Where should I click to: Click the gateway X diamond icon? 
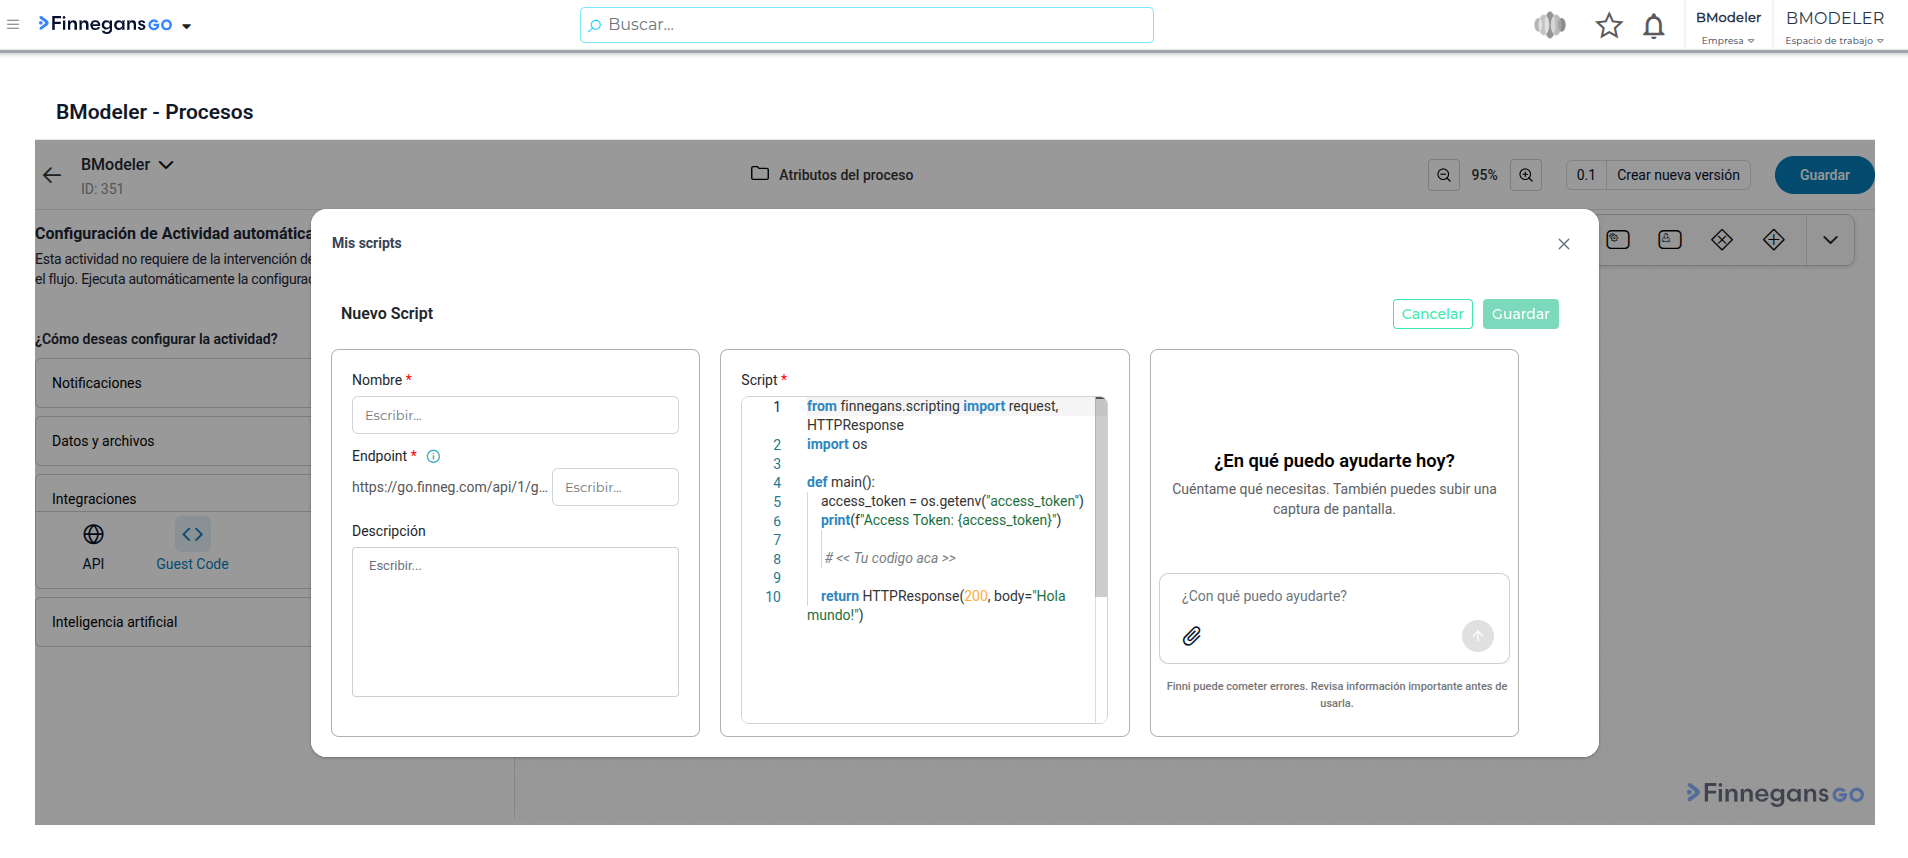pyautogui.click(x=1722, y=240)
